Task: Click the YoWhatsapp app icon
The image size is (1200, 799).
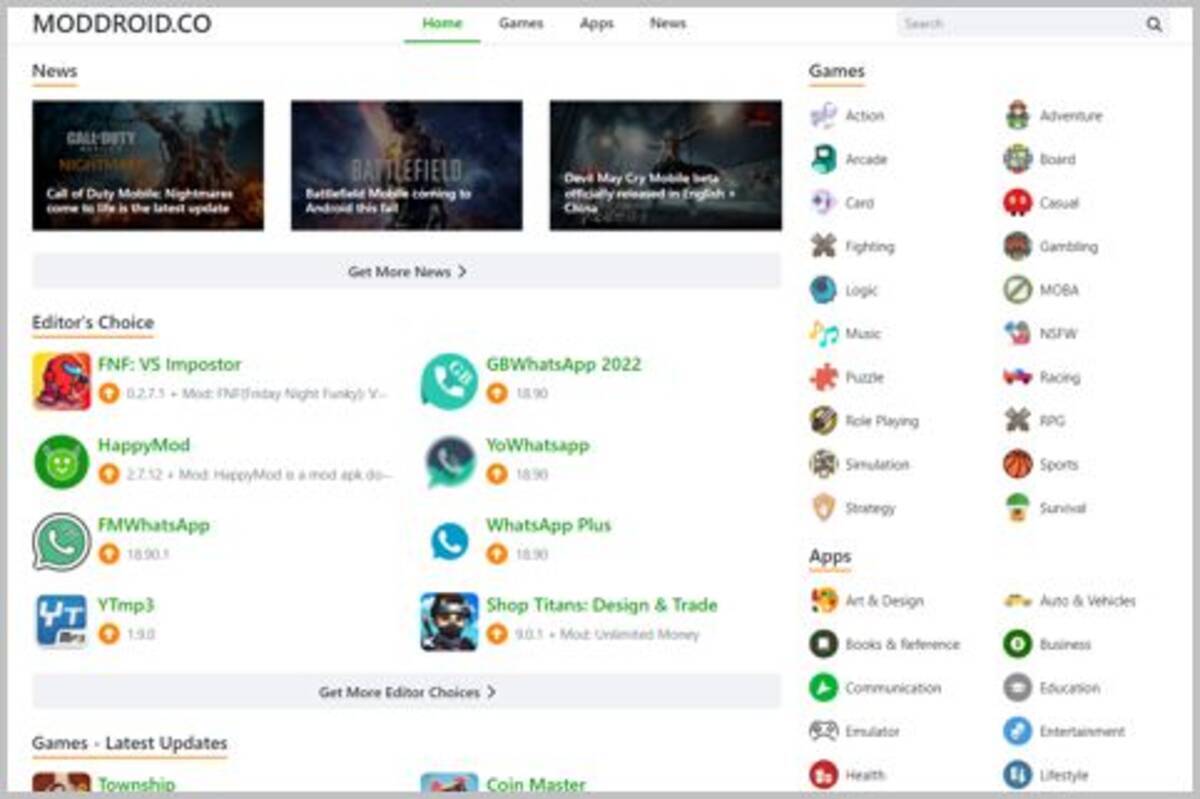Action: pyautogui.click(x=449, y=461)
